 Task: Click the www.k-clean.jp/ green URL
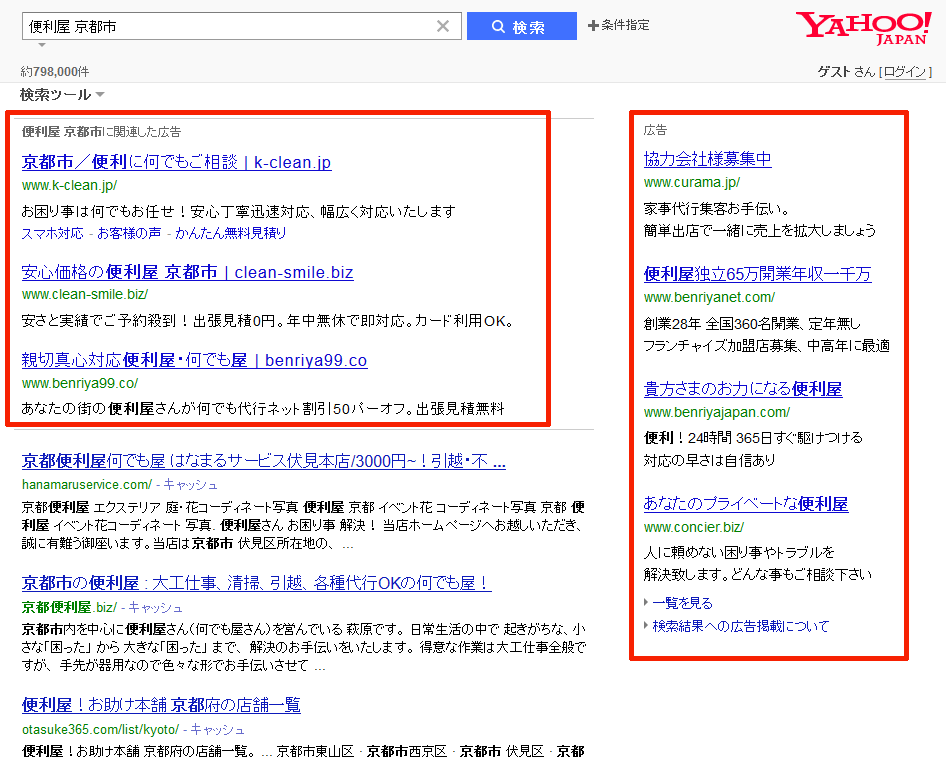click(x=69, y=185)
